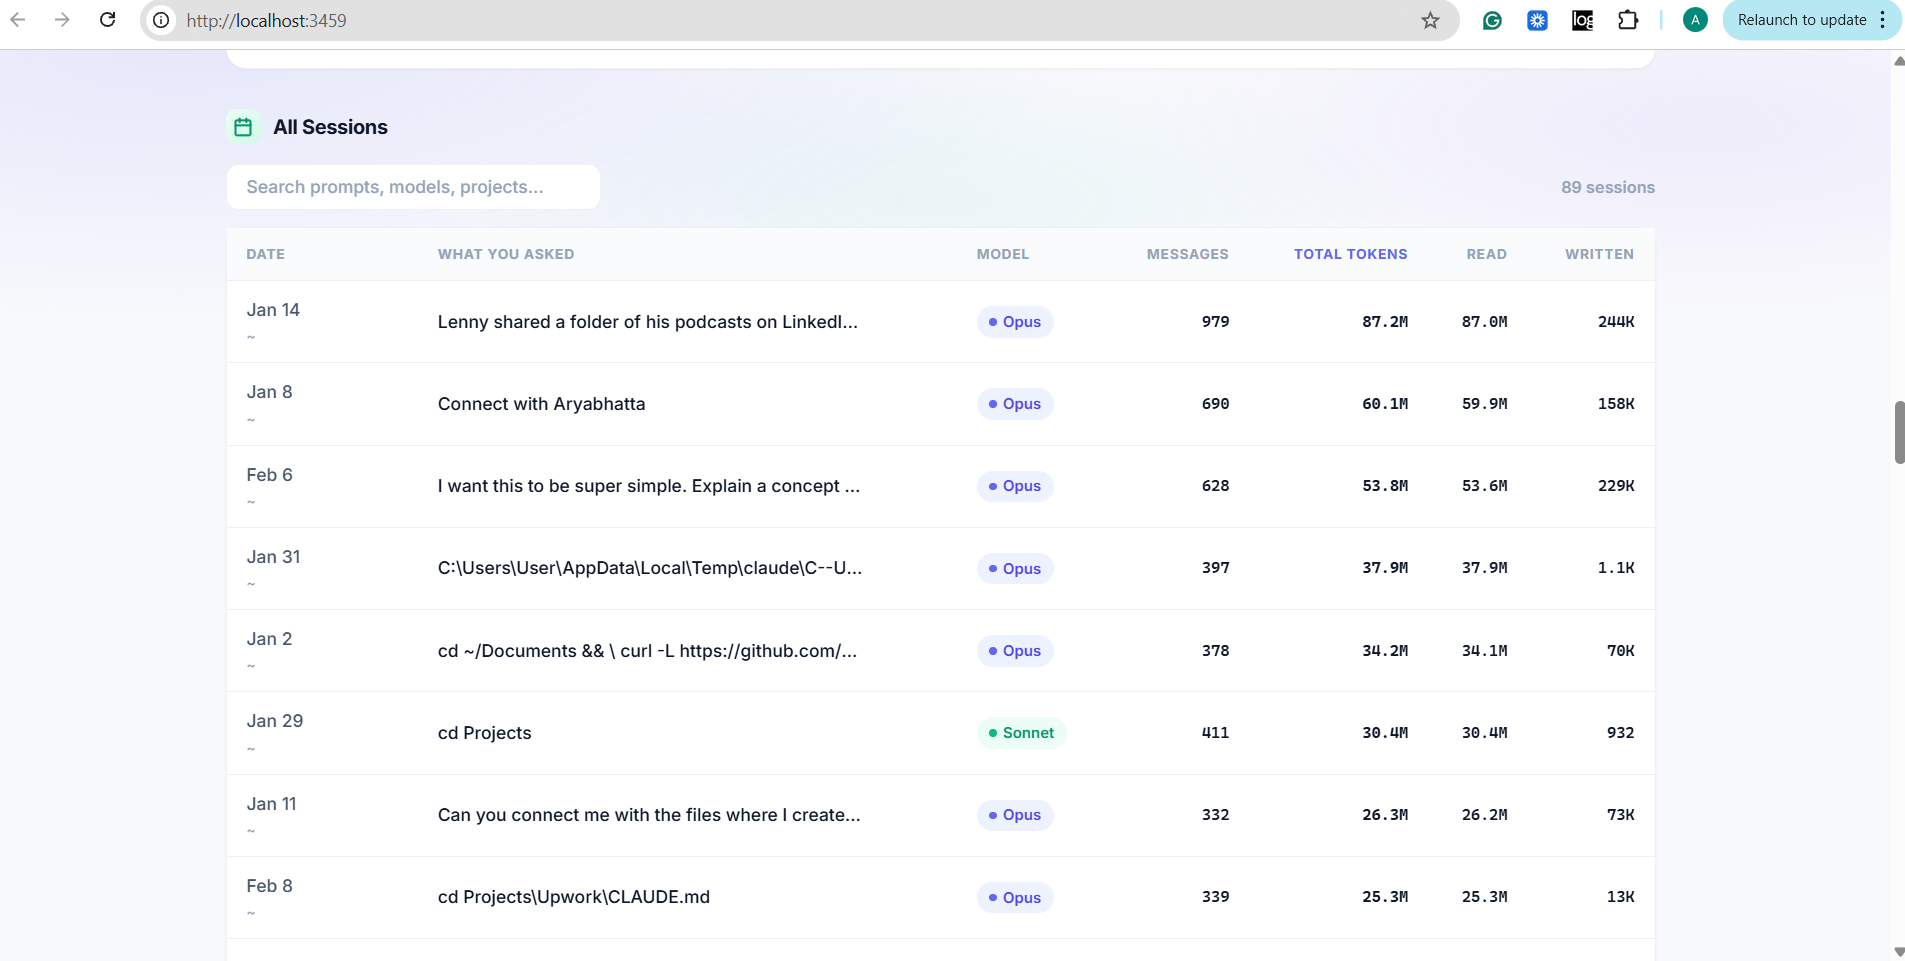Viewport: 1905px width, 961px height.
Task: Click the site info icon in address bar
Action: pyautogui.click(x=160, y=20)
